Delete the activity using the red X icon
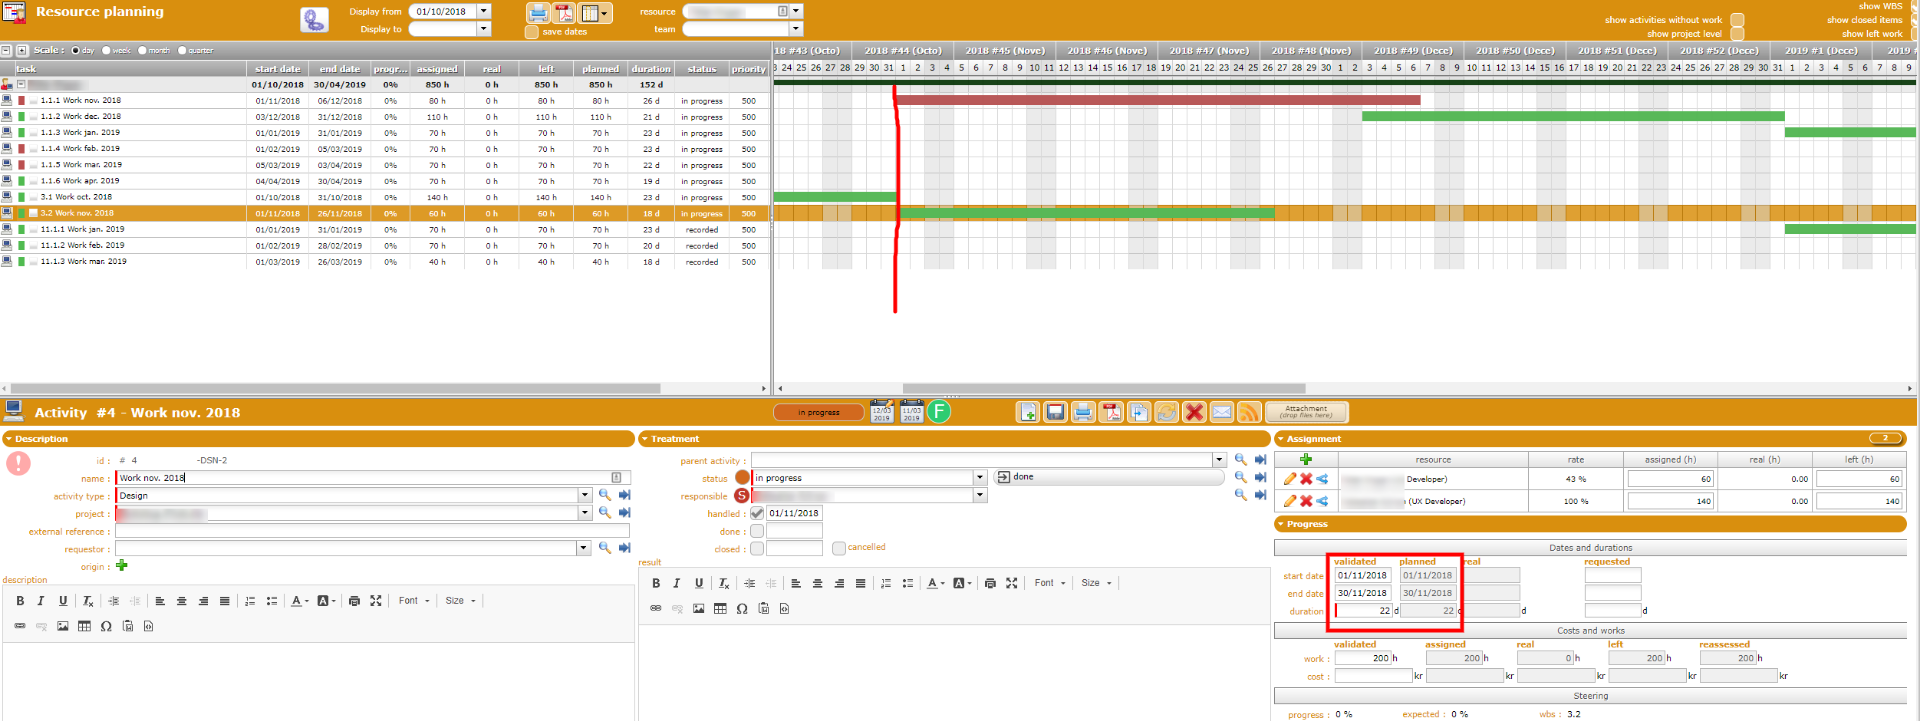Screen dimensions: 1920x721 click(1194, 412)
